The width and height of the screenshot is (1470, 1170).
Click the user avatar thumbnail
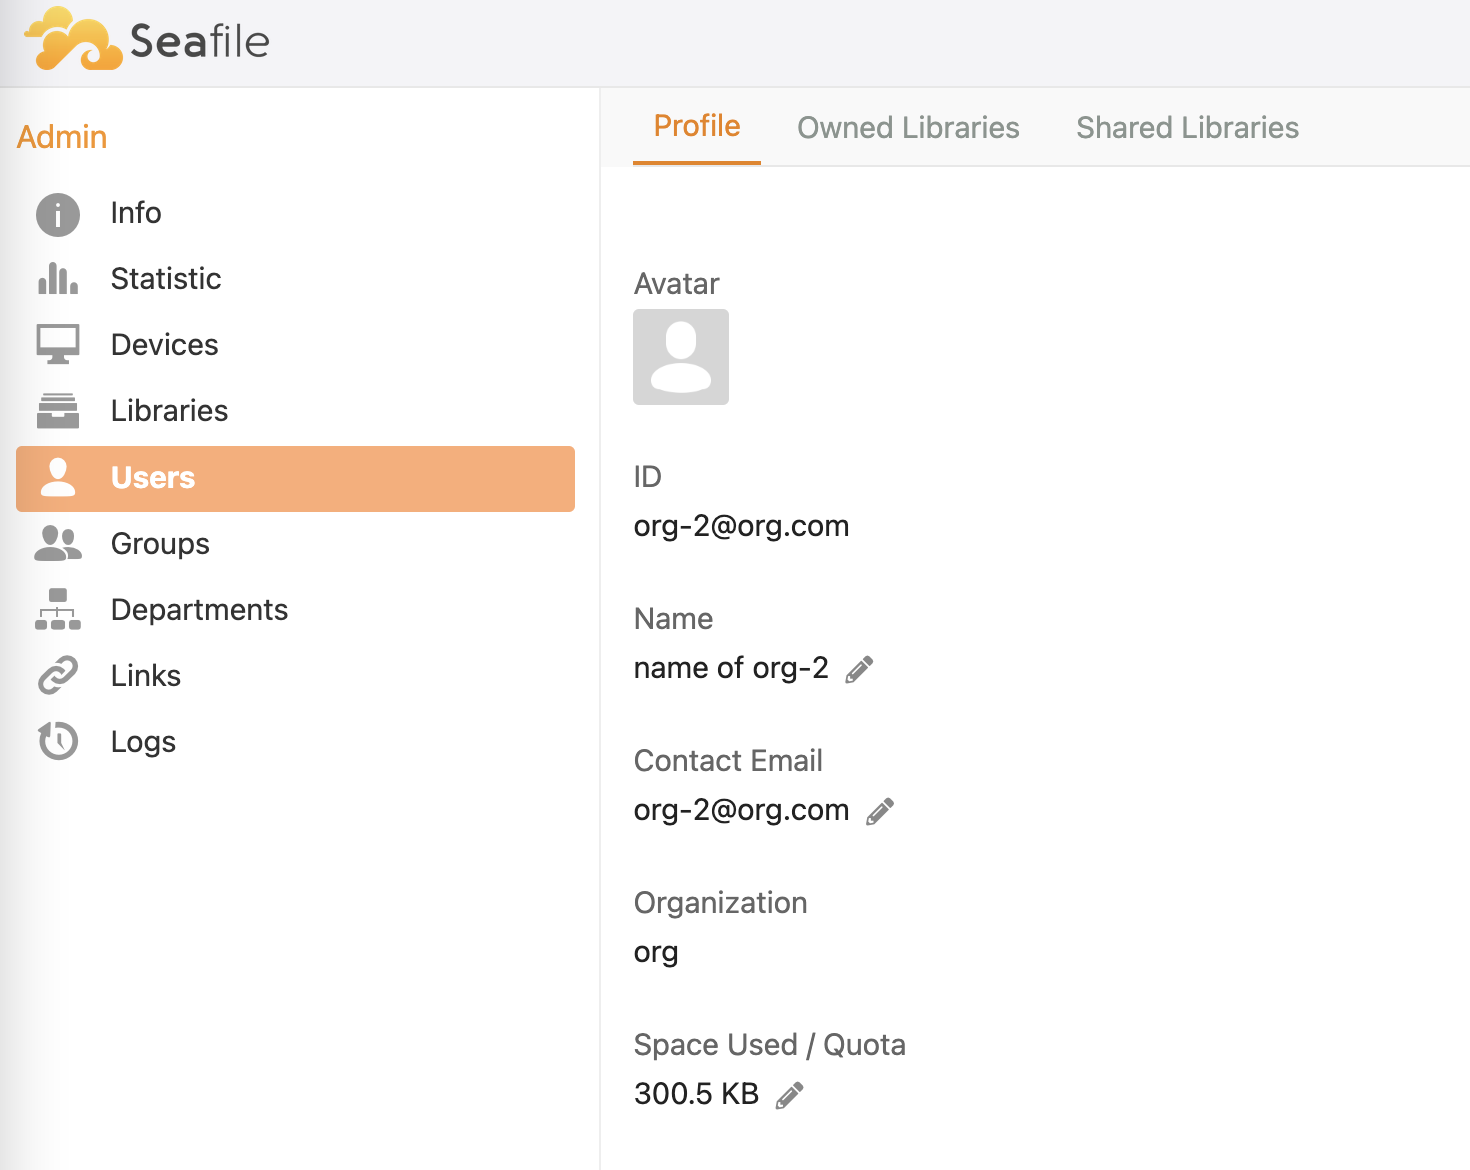(681, 357)
